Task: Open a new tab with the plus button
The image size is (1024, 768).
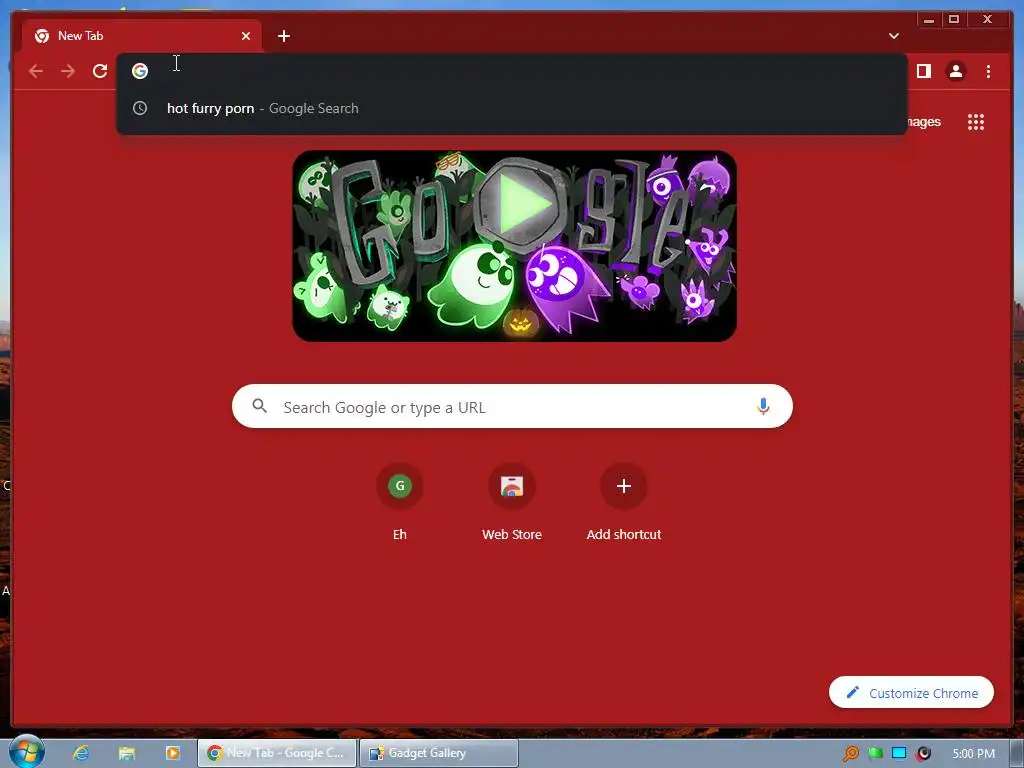Action: 283,36
